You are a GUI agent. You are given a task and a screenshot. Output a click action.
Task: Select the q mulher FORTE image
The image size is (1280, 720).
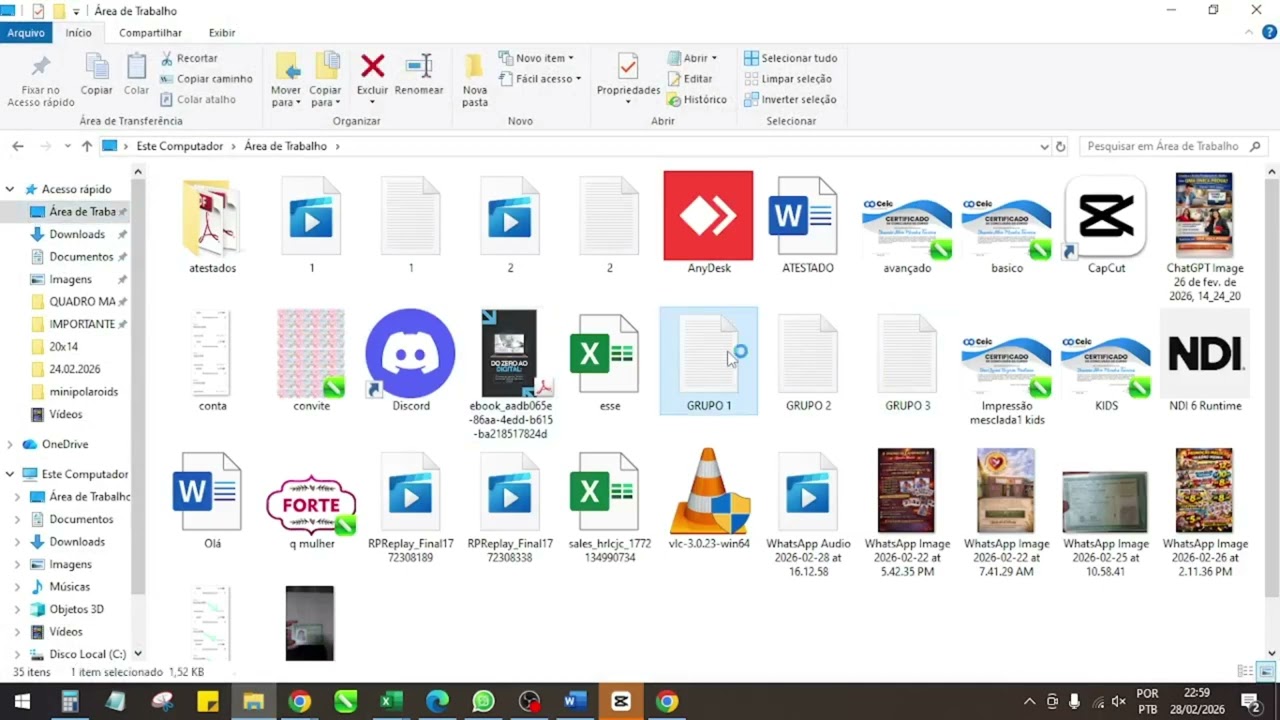311,504
